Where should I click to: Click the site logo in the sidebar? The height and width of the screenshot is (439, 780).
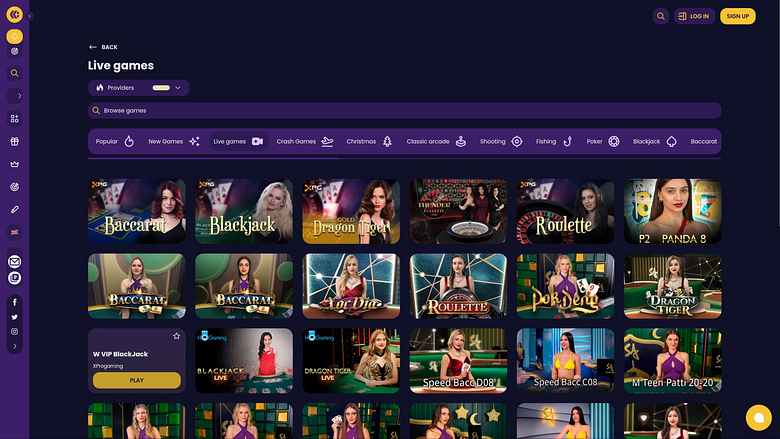tap(14, 15)
